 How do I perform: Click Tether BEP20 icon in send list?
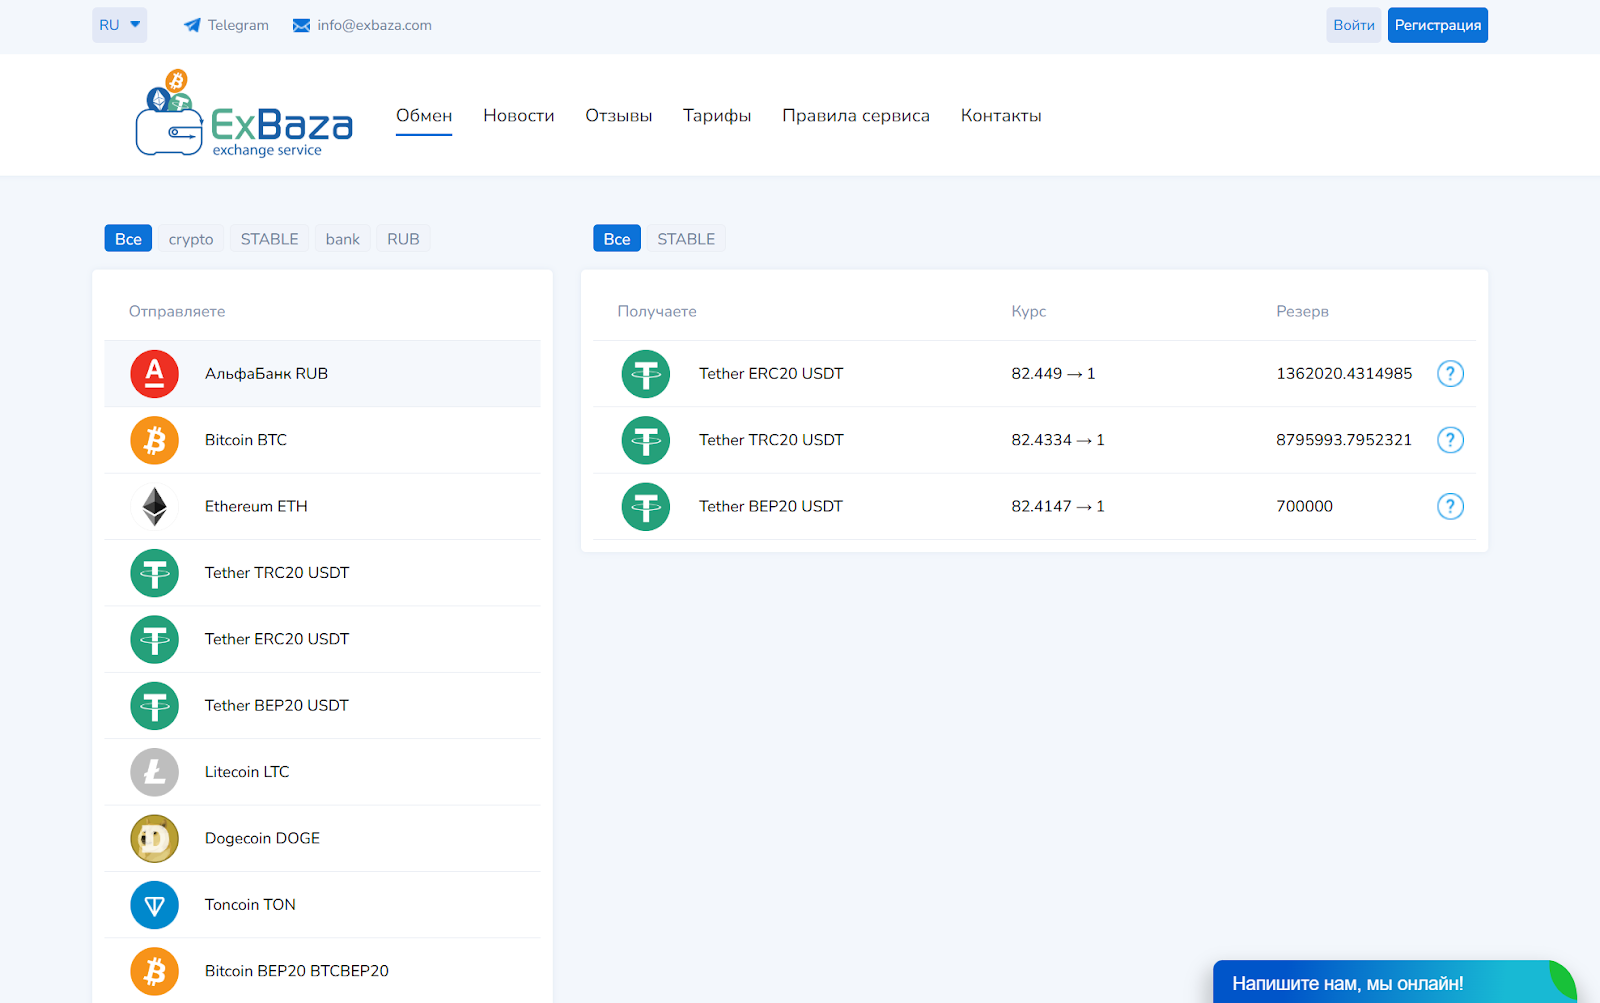(x=154, y=706)
